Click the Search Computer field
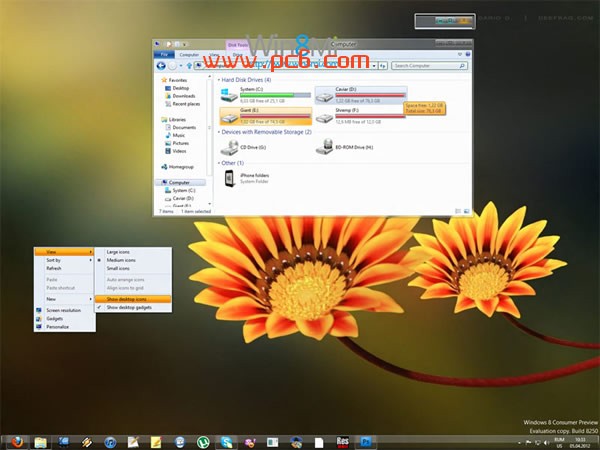This screenshot has height=450, width=600. tap(429, 66)
